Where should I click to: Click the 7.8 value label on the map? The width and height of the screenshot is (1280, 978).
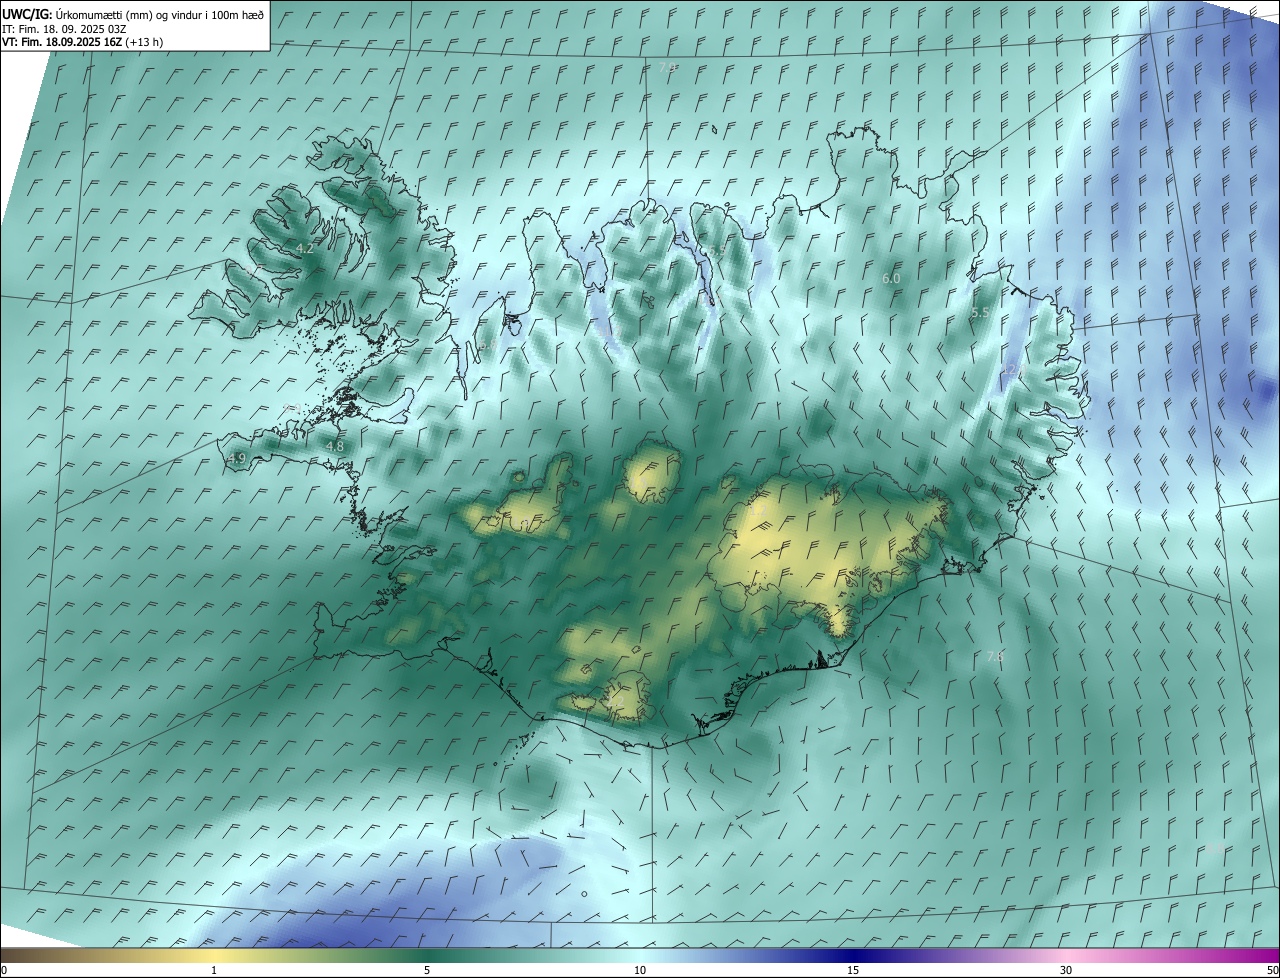click(x=995, y=656)
